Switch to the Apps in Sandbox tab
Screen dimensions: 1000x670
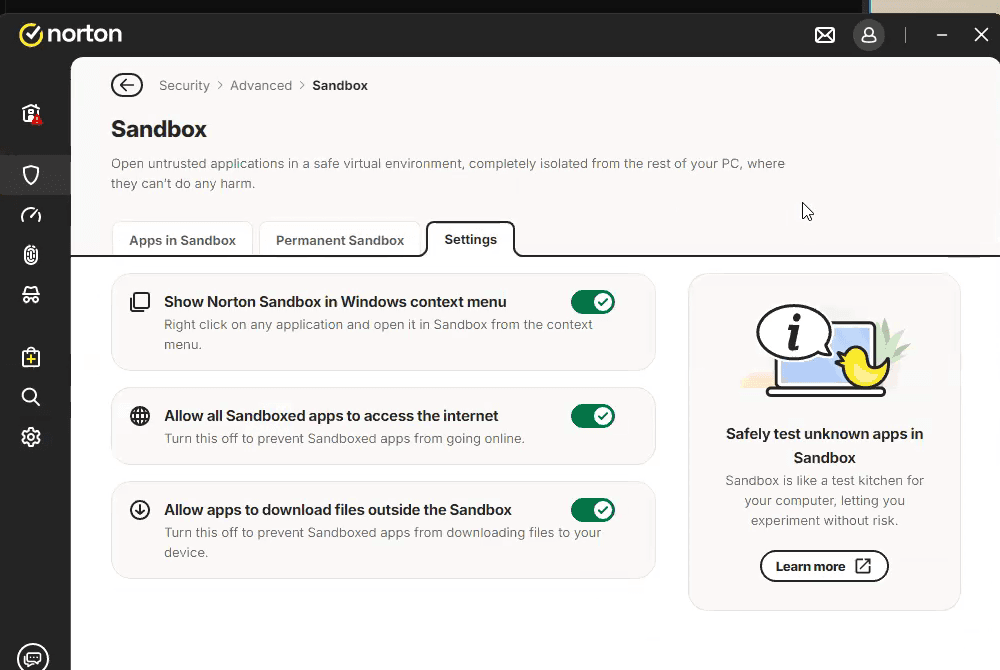coord(182,240)
